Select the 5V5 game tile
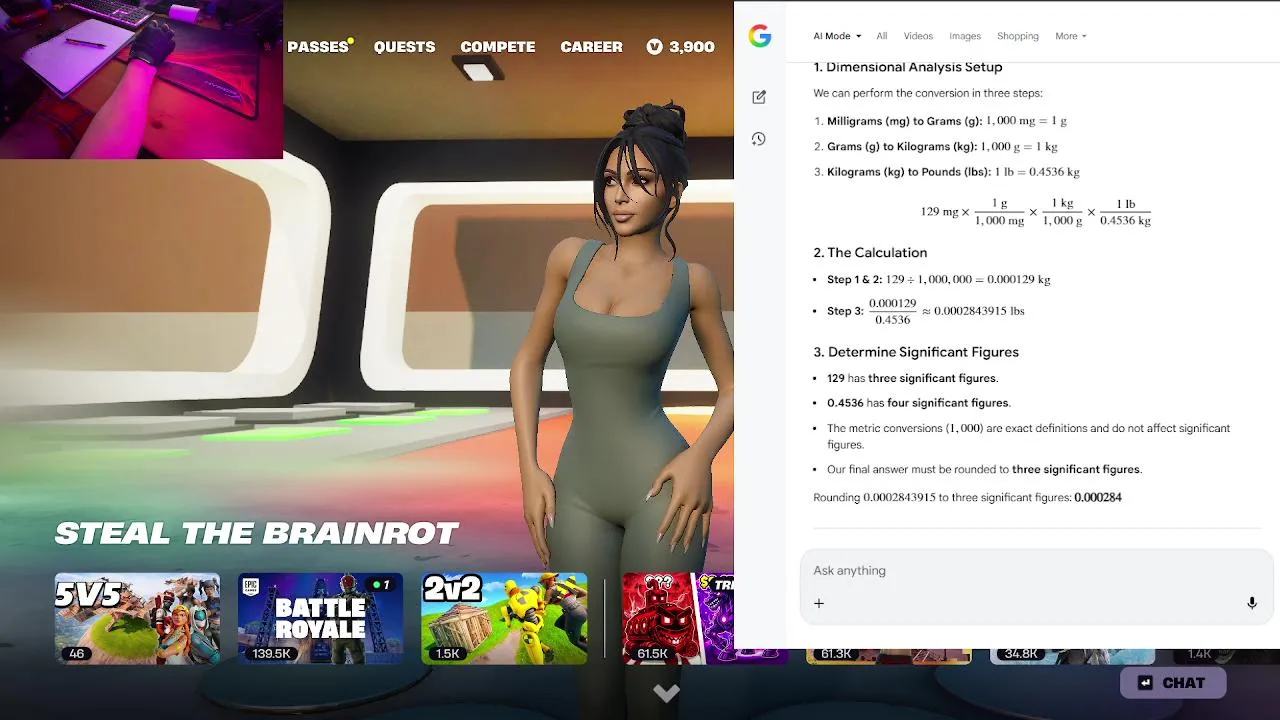Screen dimensions: 1280x720 (137, 618)
